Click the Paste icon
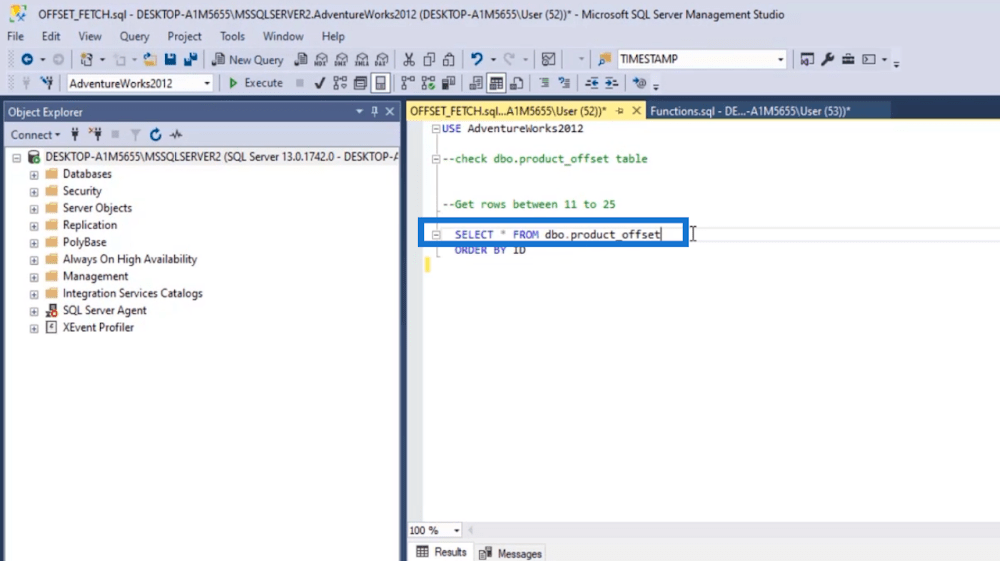This screenshot has width=1000, height=561. [x=449, y=59]
